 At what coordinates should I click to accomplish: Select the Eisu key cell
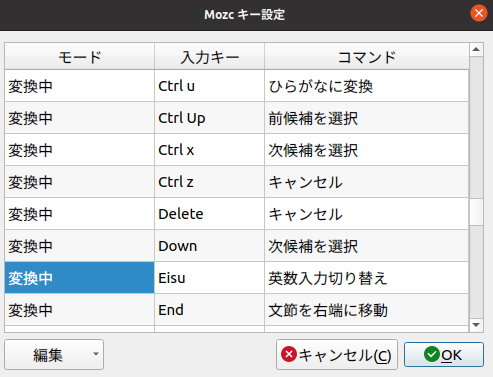pos(209,278)
